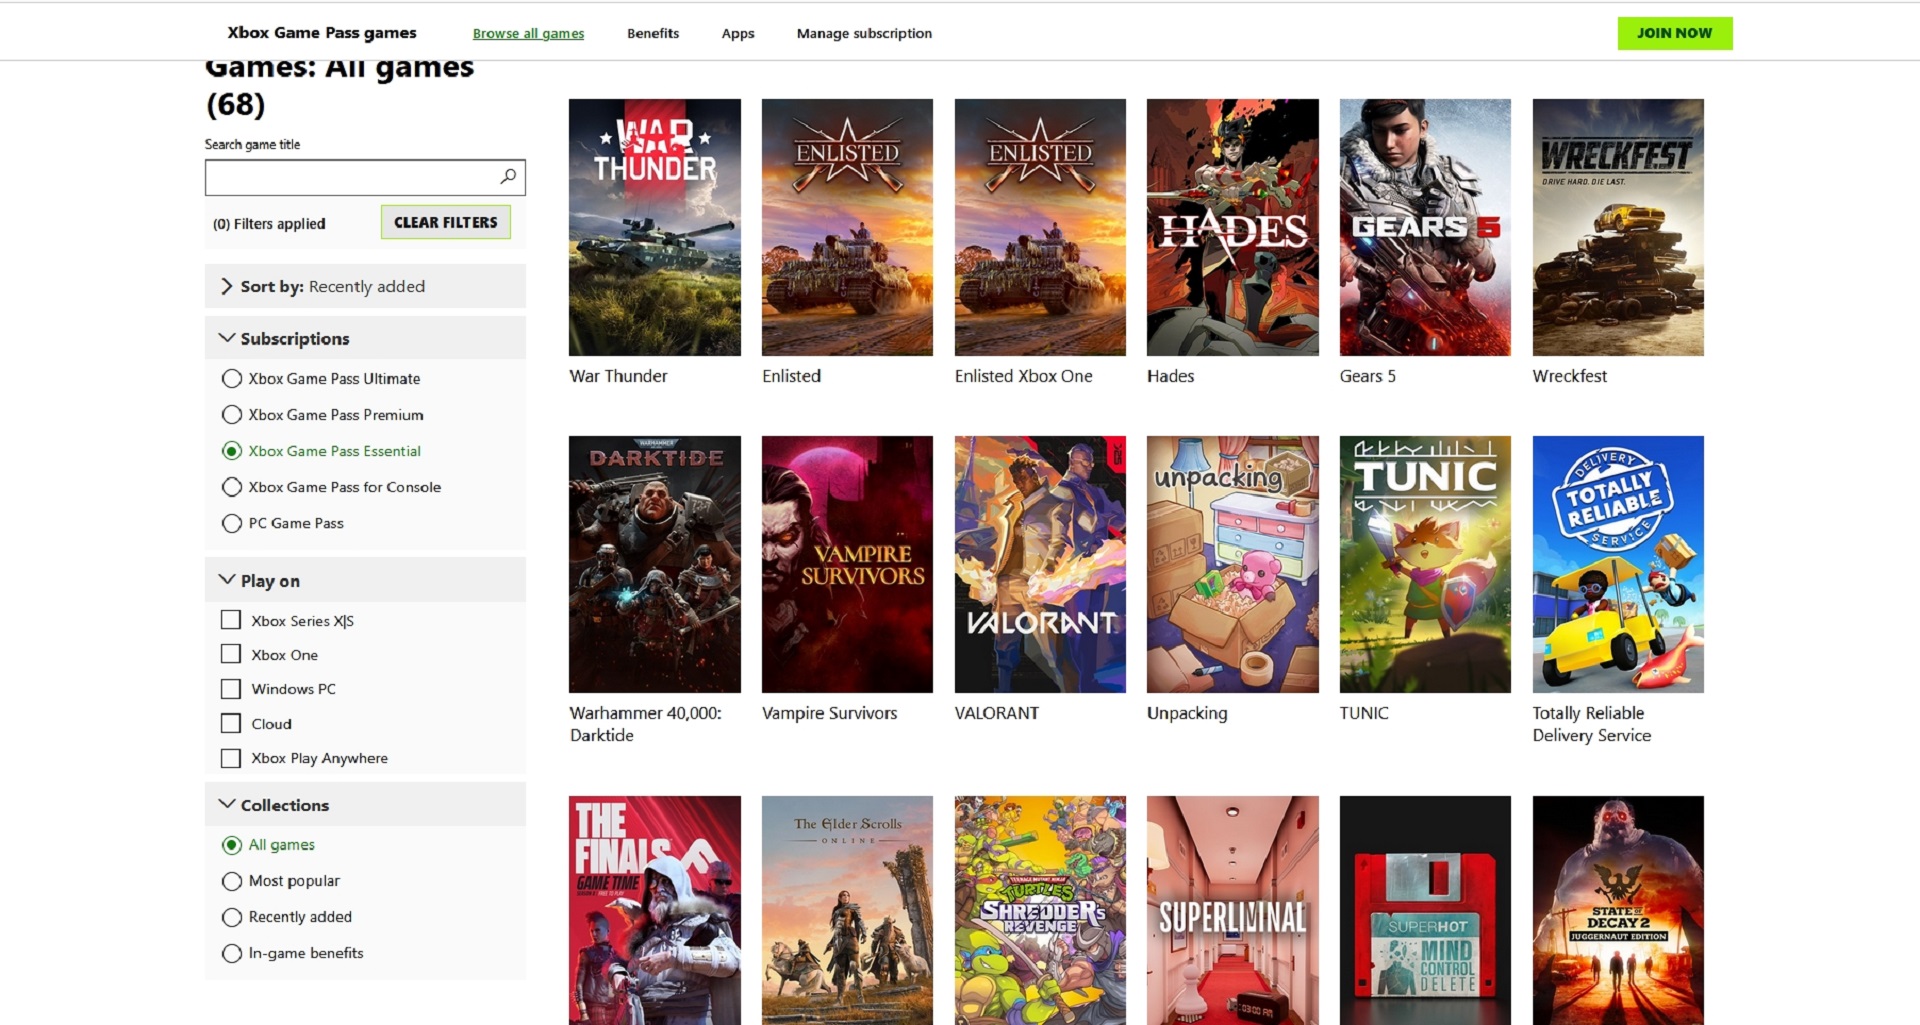This screenshot has height=1025, width=1920.
Task: Check the Windows PC filter
Action: [231, 689]
